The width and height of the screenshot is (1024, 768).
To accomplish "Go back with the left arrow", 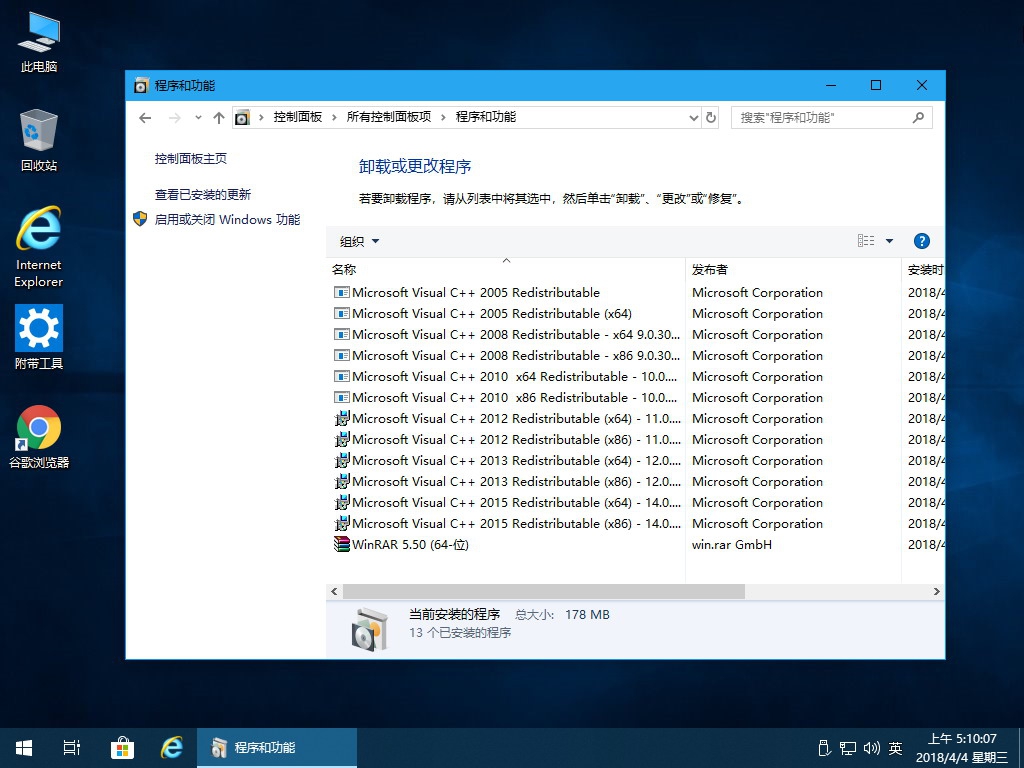I will tap(145, 118).
